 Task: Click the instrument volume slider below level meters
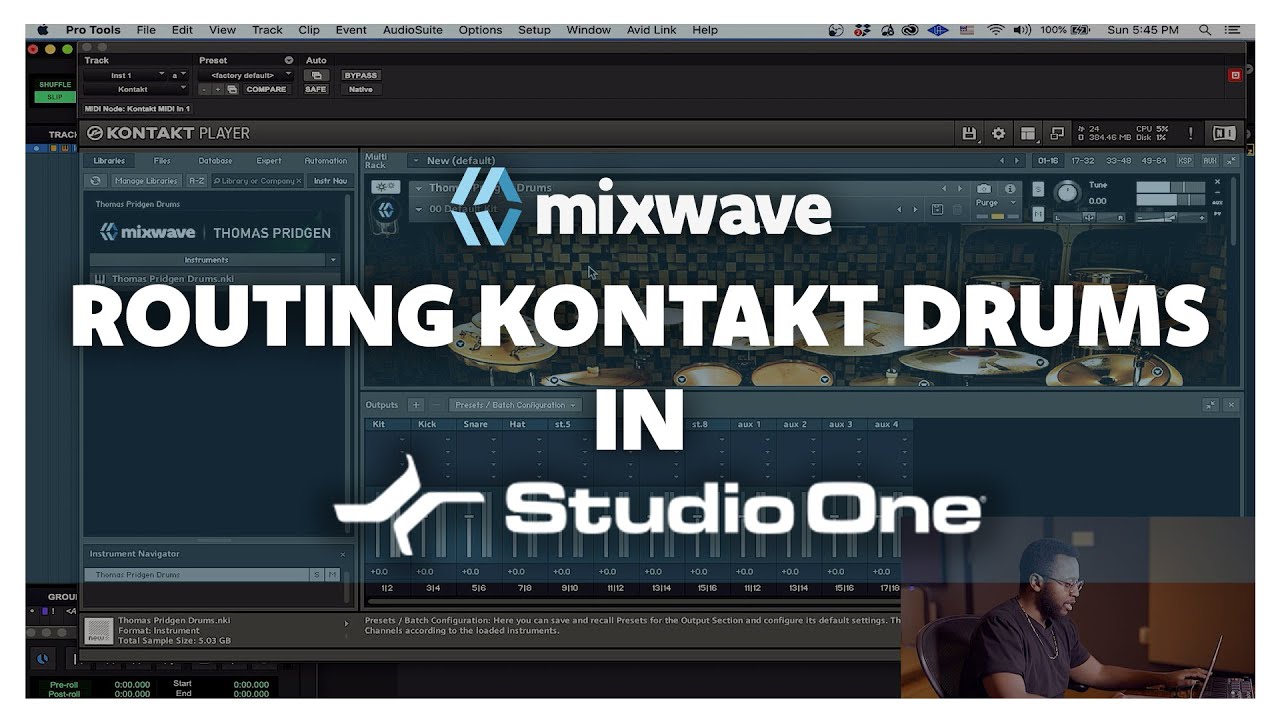[x=1172, y=216]
